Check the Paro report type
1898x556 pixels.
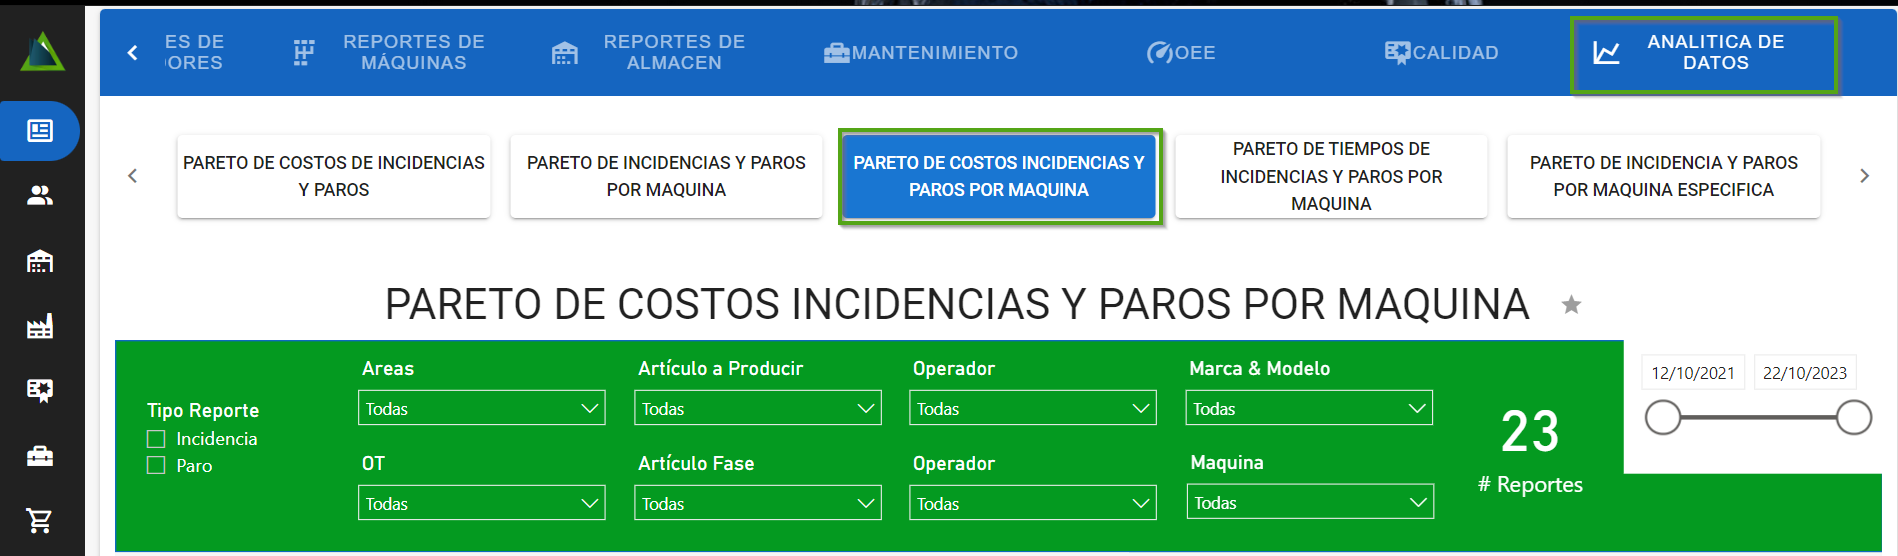156,465
